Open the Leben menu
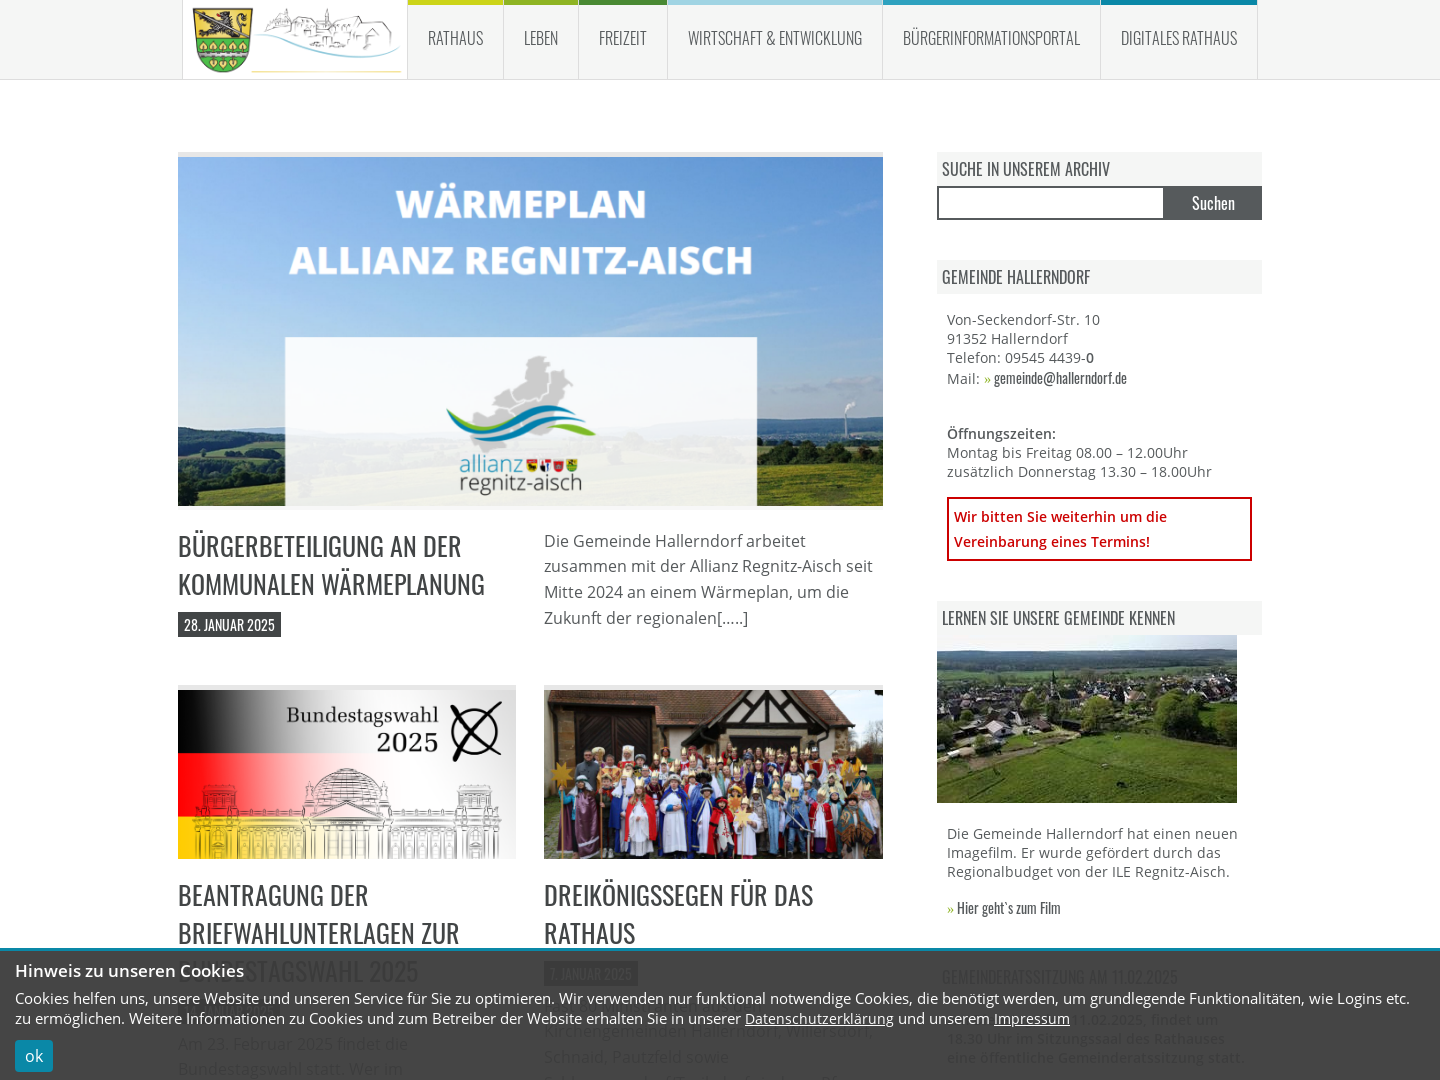This screenshot has height=1080, width=1440. click(x=541, y=39)
